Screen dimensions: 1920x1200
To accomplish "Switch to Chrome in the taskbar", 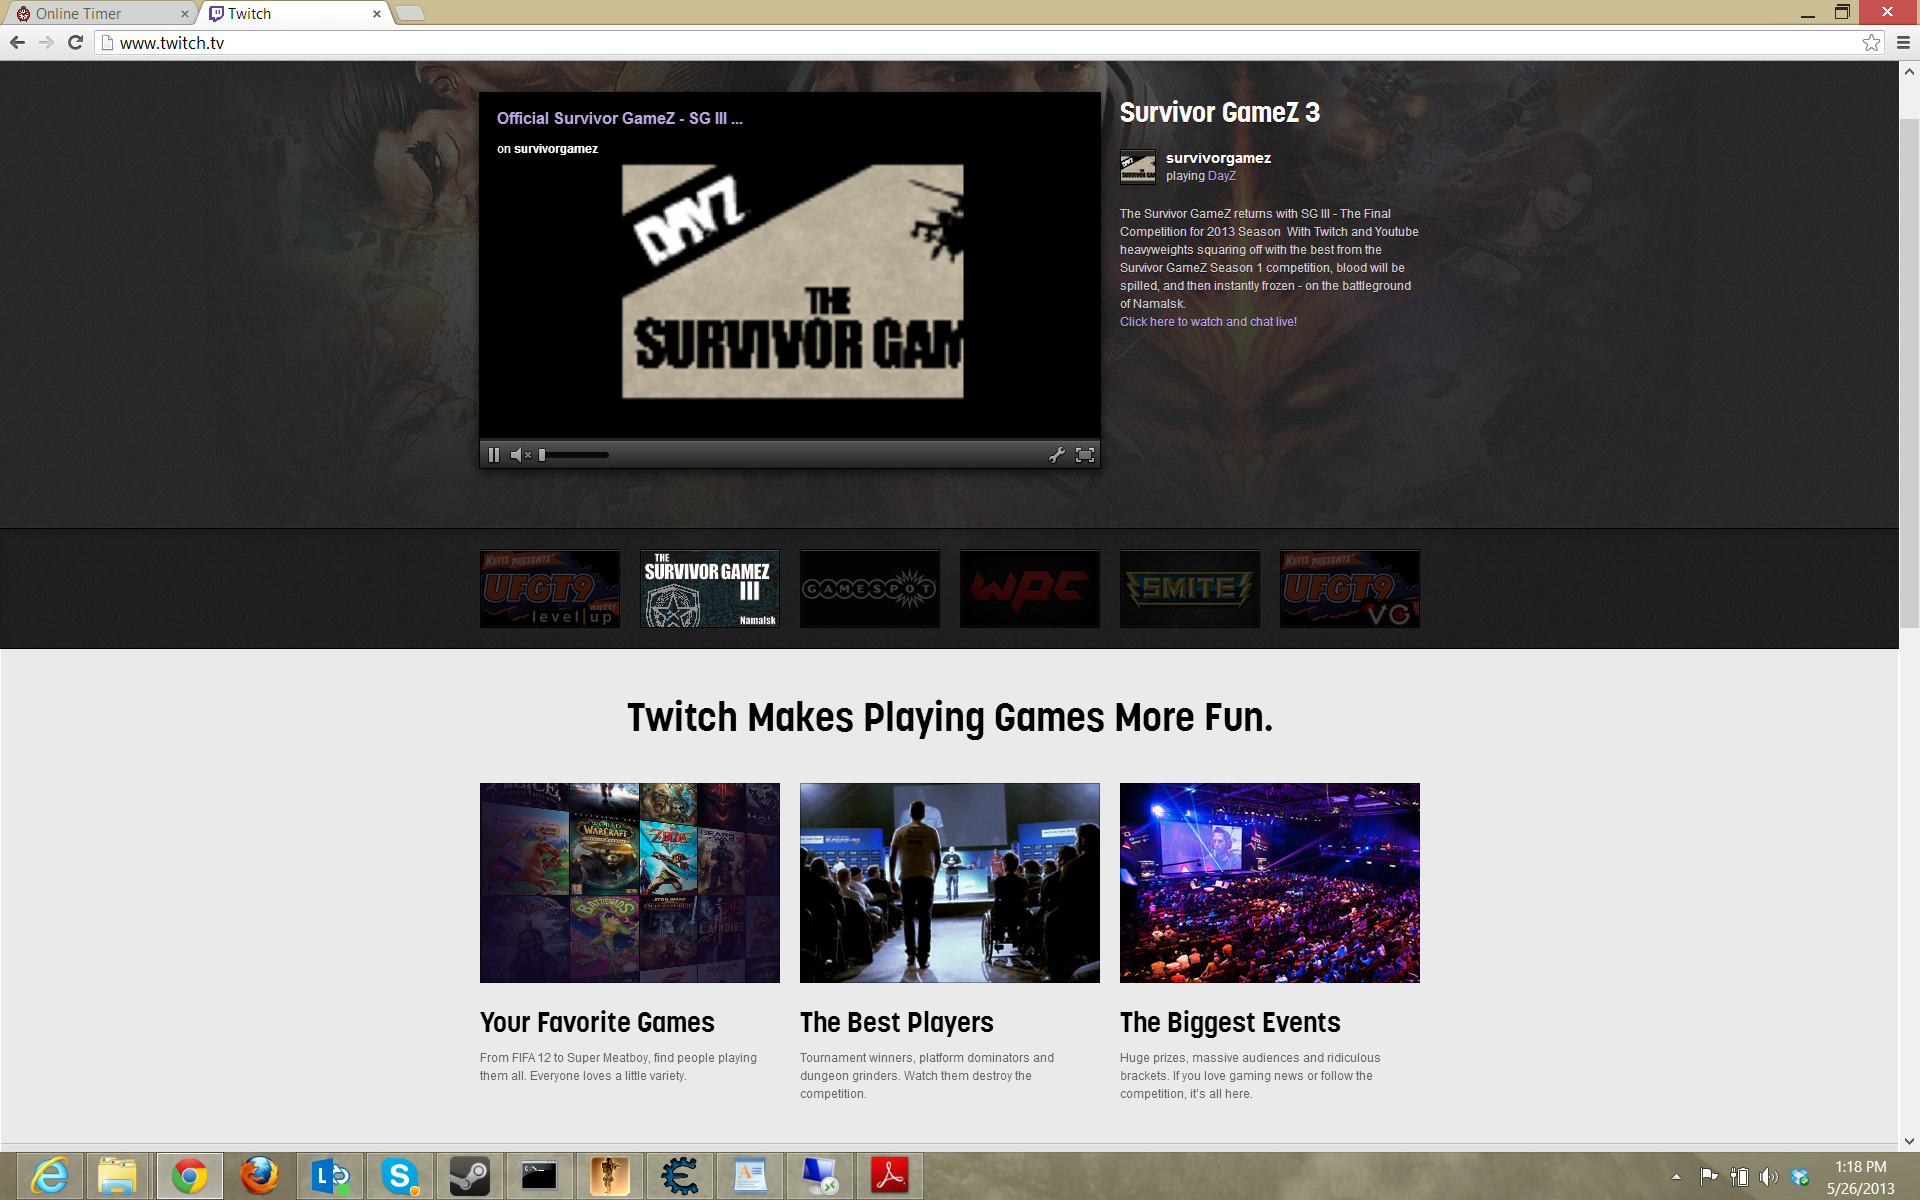I will [x=189, y=1176].
